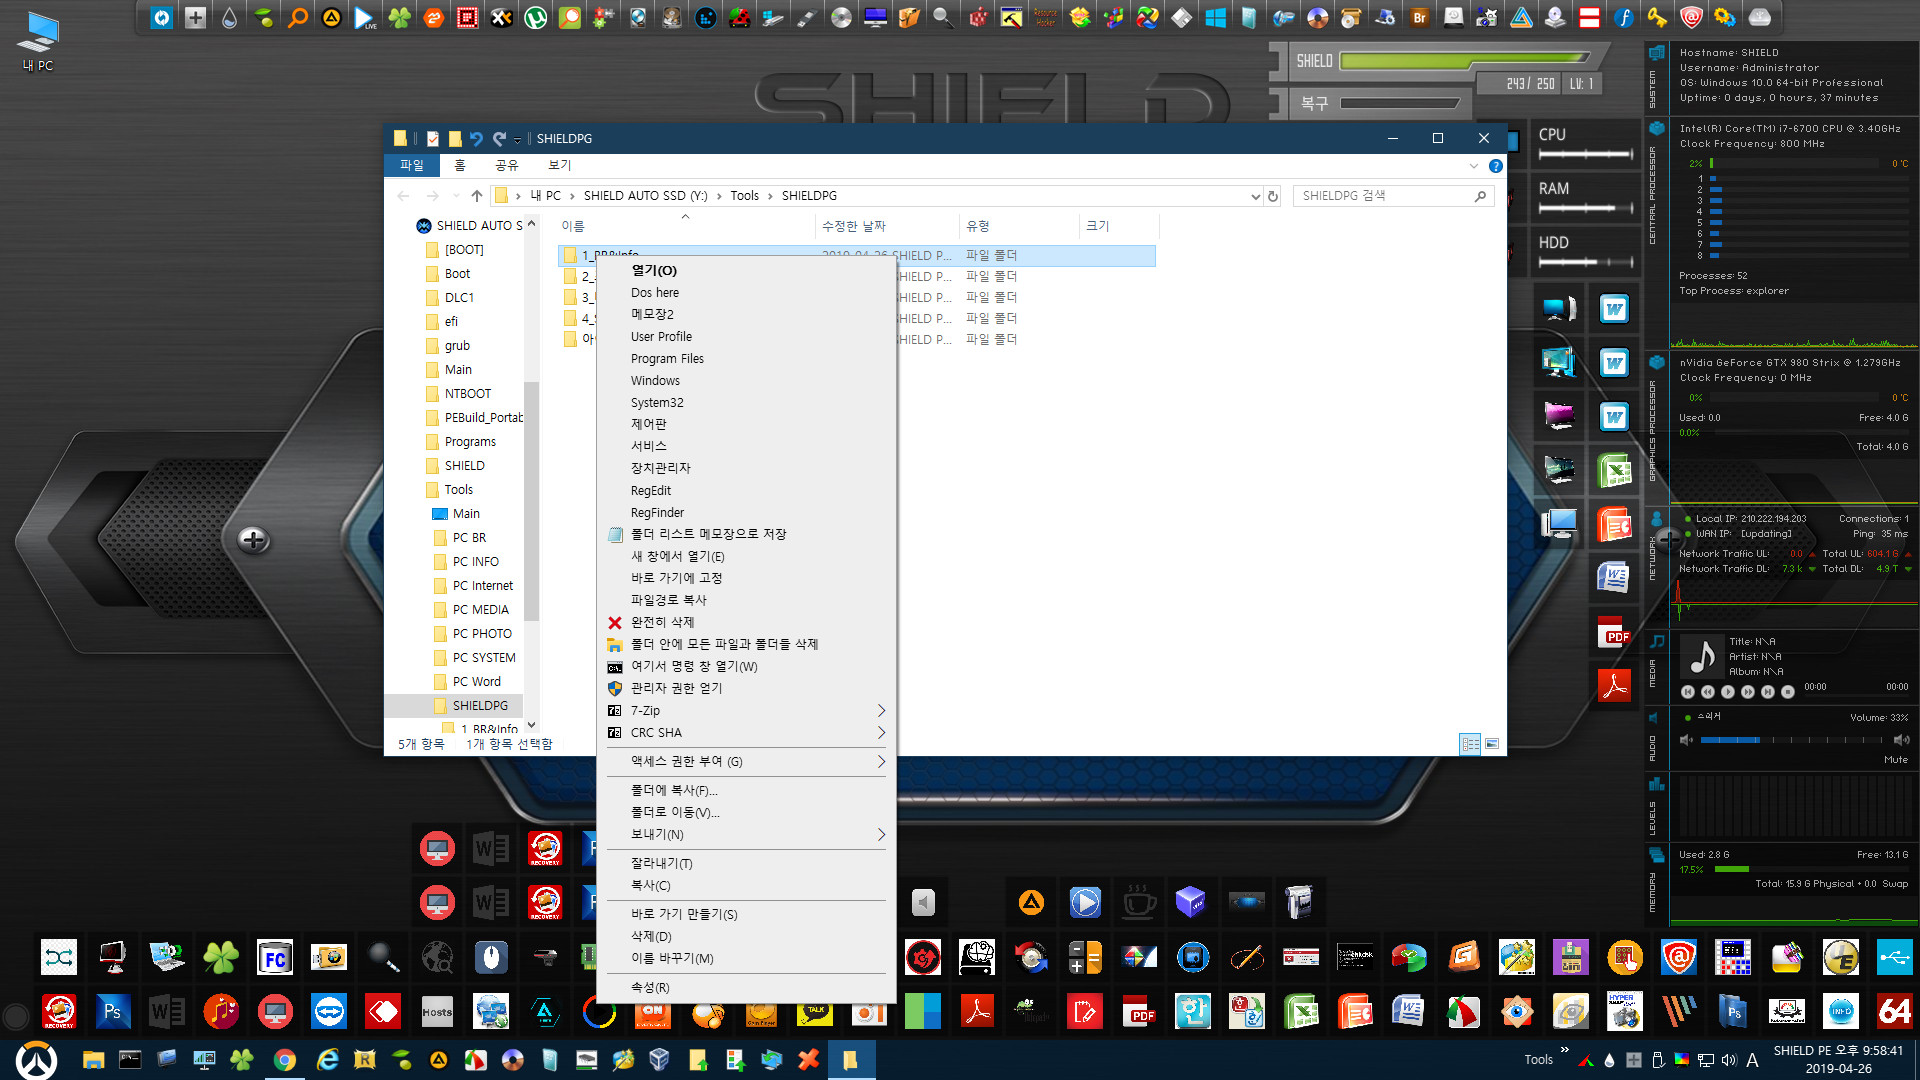
Task: Click the Explorer help button
Action: [x=1495, y=166]
